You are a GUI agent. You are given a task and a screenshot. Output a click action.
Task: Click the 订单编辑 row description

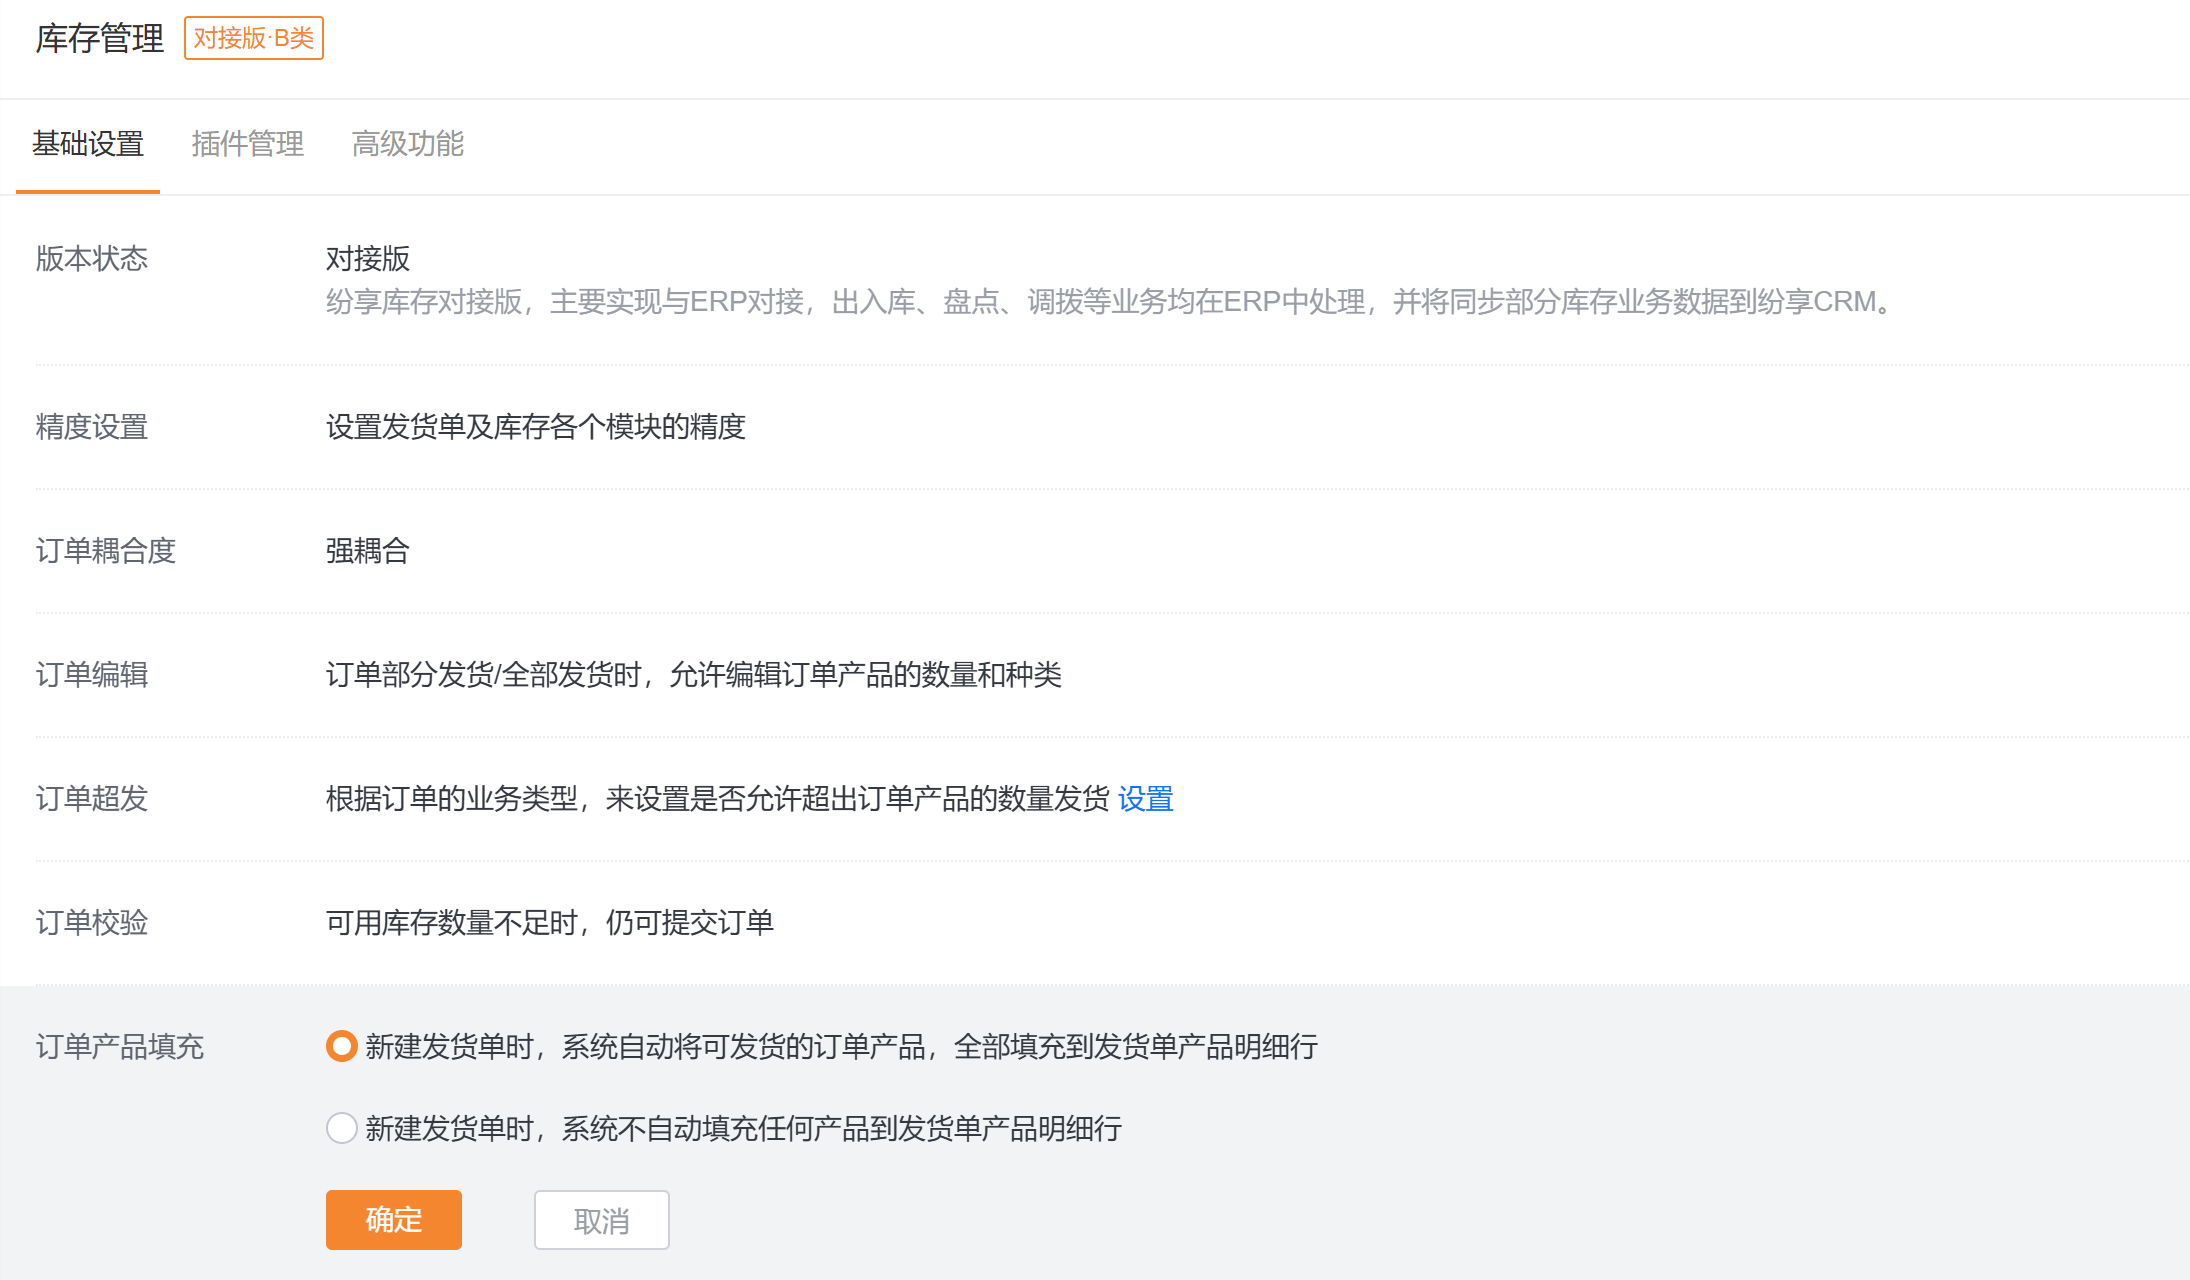coord(693,675)
